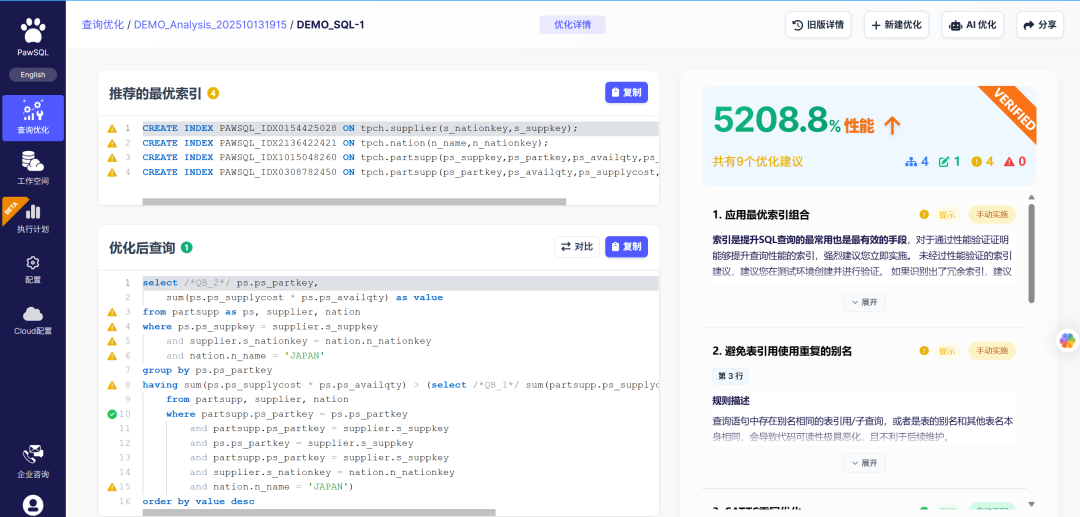
Task: Open 旧版详情 view
Action: [x=818, y=25]
